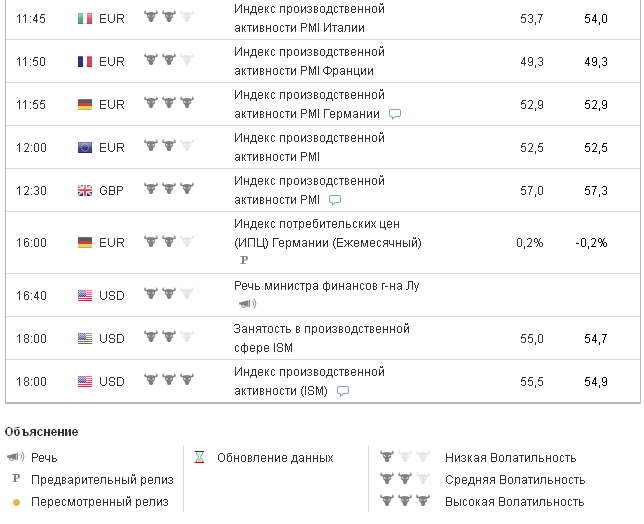This screenshot has width=644, height=524.
Task: Click the orange revised release dot
Action: pos(16,502)
